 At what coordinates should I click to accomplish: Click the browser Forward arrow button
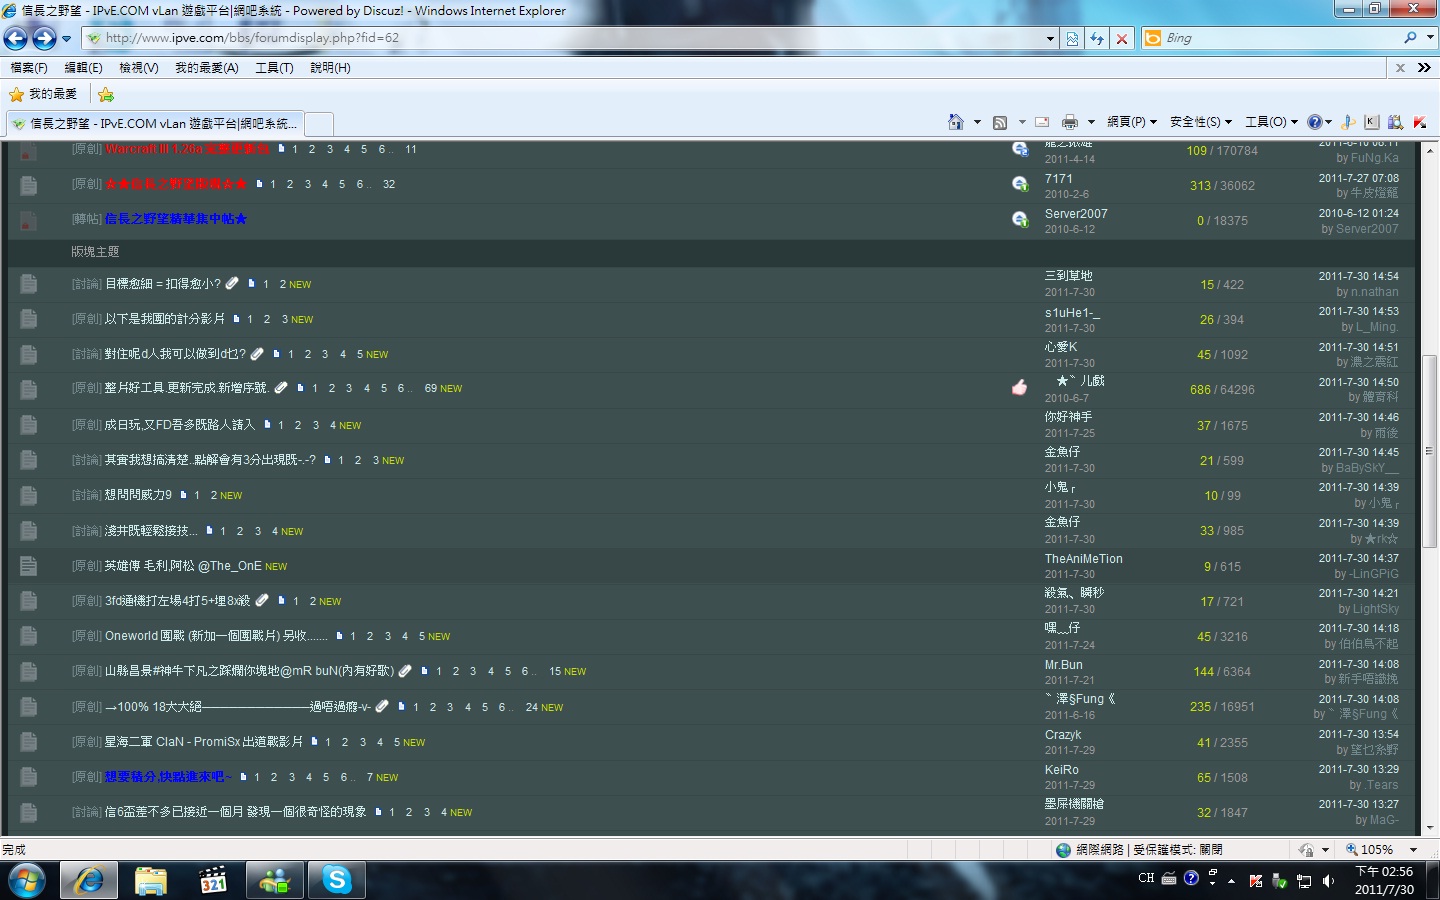coord(44,38)
